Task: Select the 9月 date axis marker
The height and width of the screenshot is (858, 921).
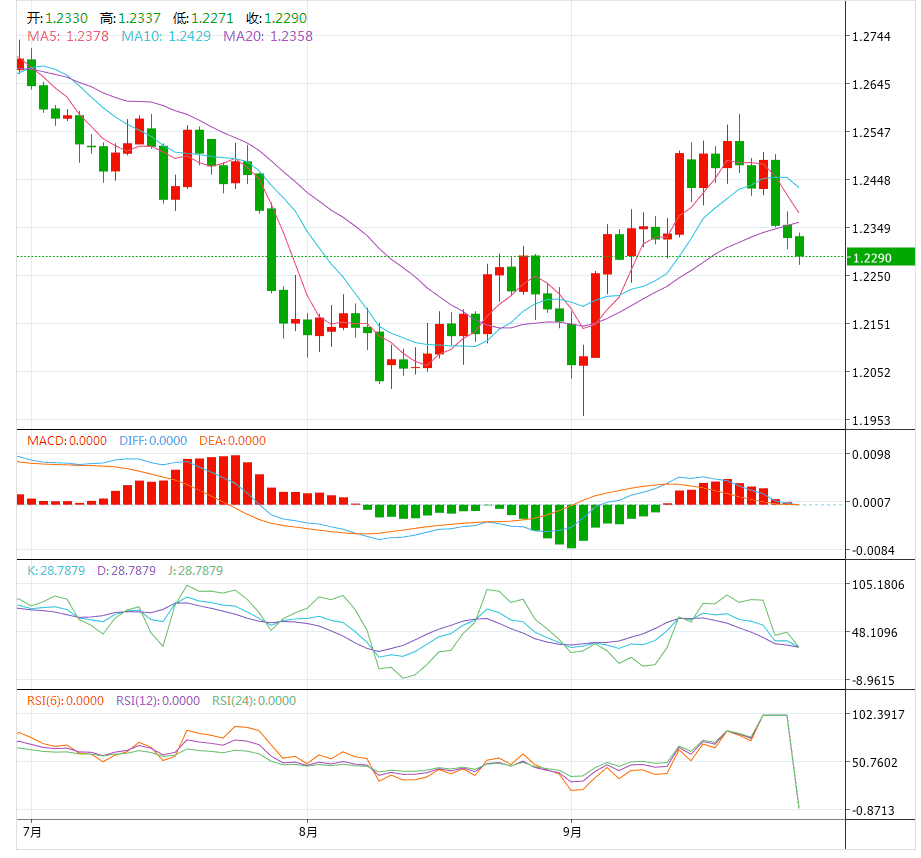Action: [x=572, y=831]
